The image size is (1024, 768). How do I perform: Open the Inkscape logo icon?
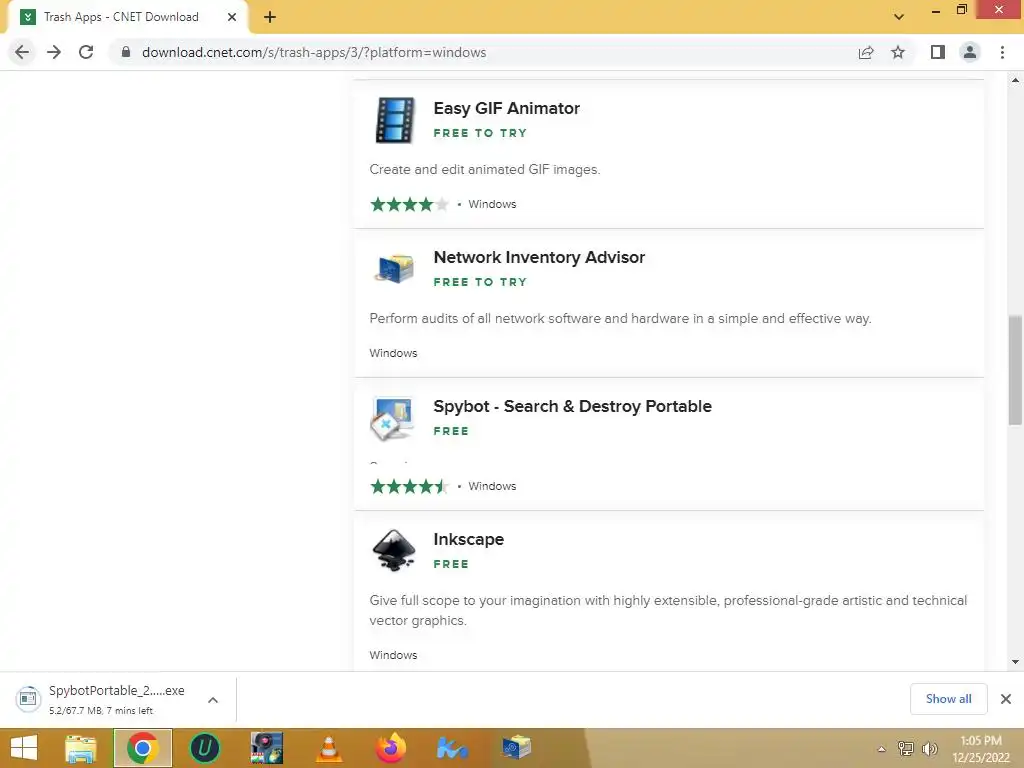pyautogui.click(x=393, y=551)
